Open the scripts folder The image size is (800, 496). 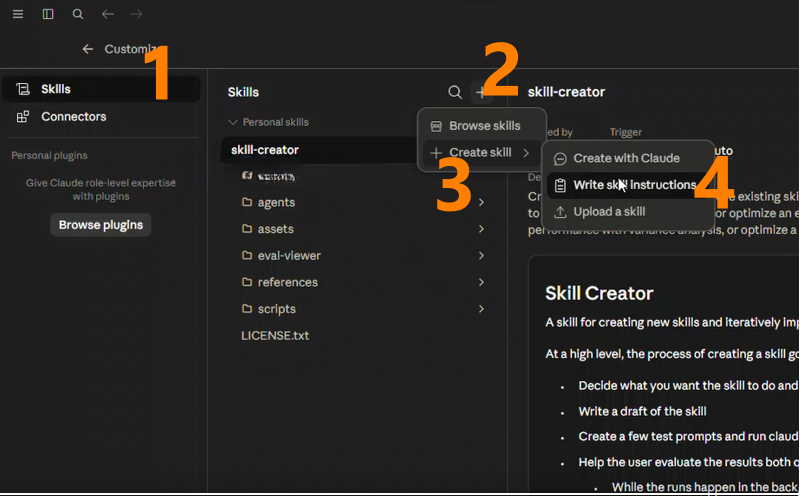[277, 309]
